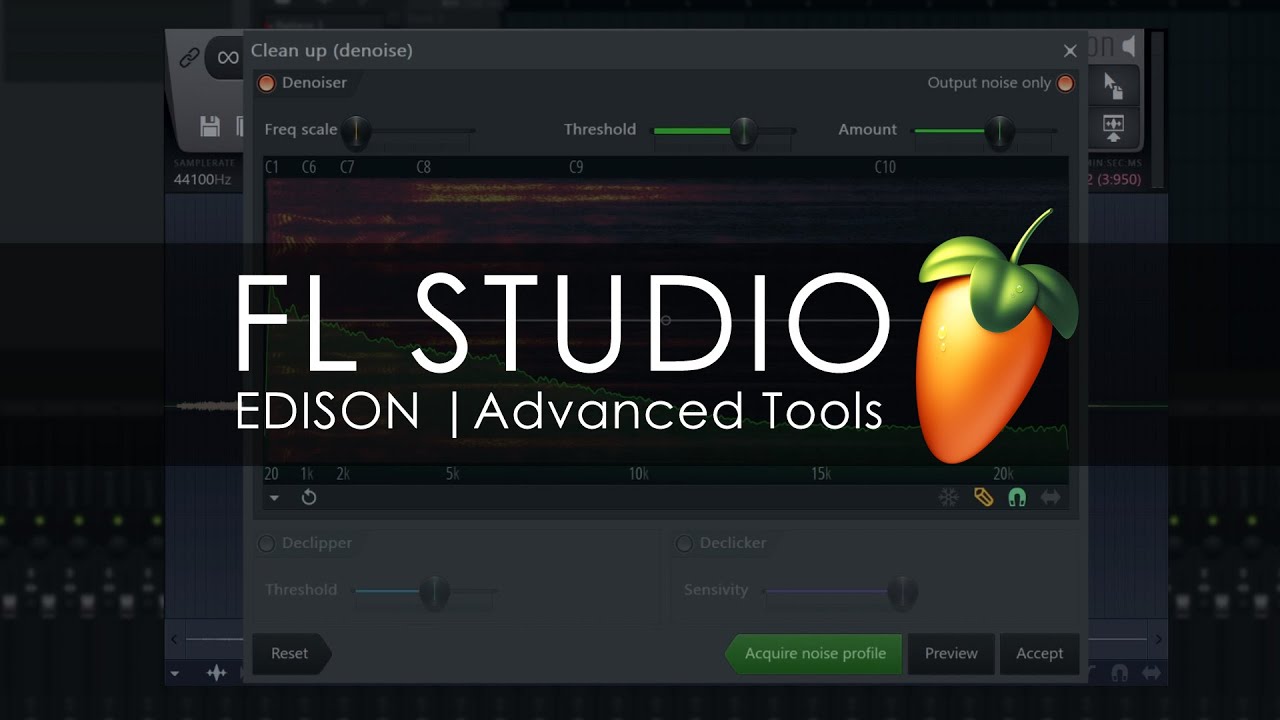Click the scroll right arrow in Edison
The image size is (1280, 720).
pyautogui.click(x=1159, y=639)
